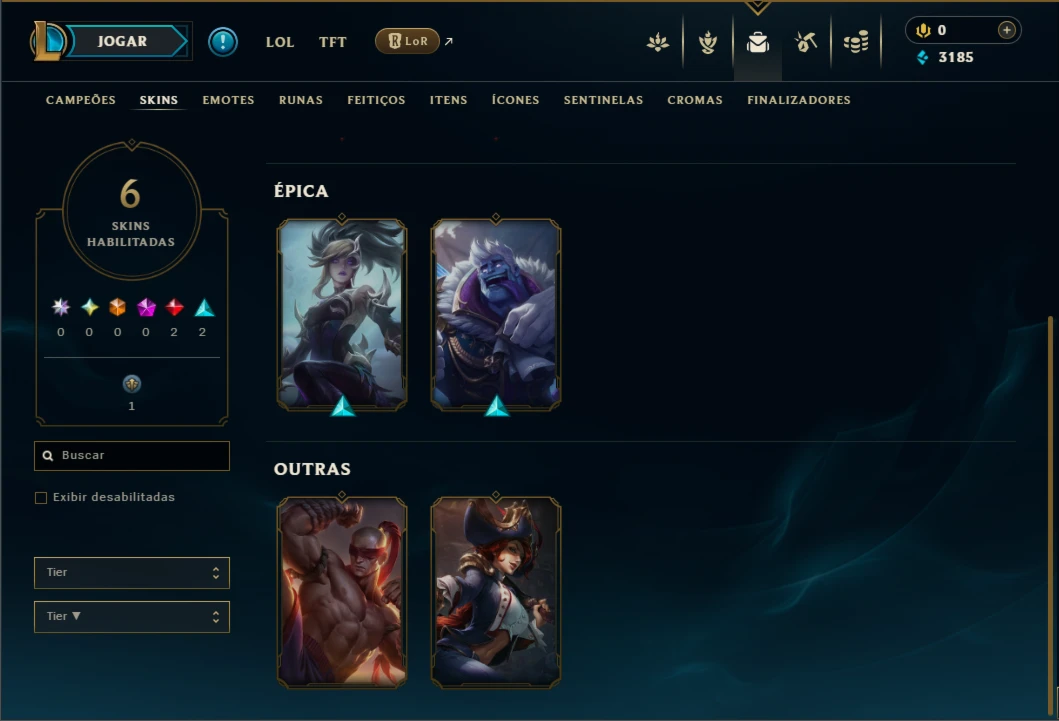1059x721 pixels.
Task: Click the plus icon to buy RP
Action: pyautogui.click(x=1006, y=30)
